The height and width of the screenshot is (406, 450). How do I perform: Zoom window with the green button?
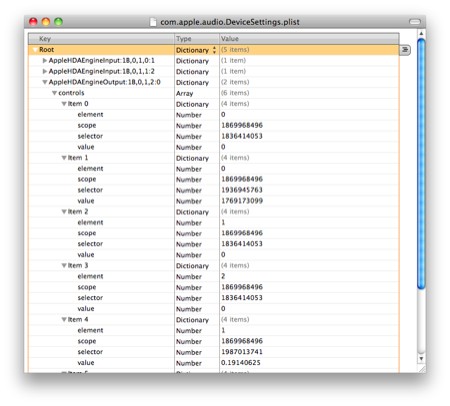[x=58, y=22]
